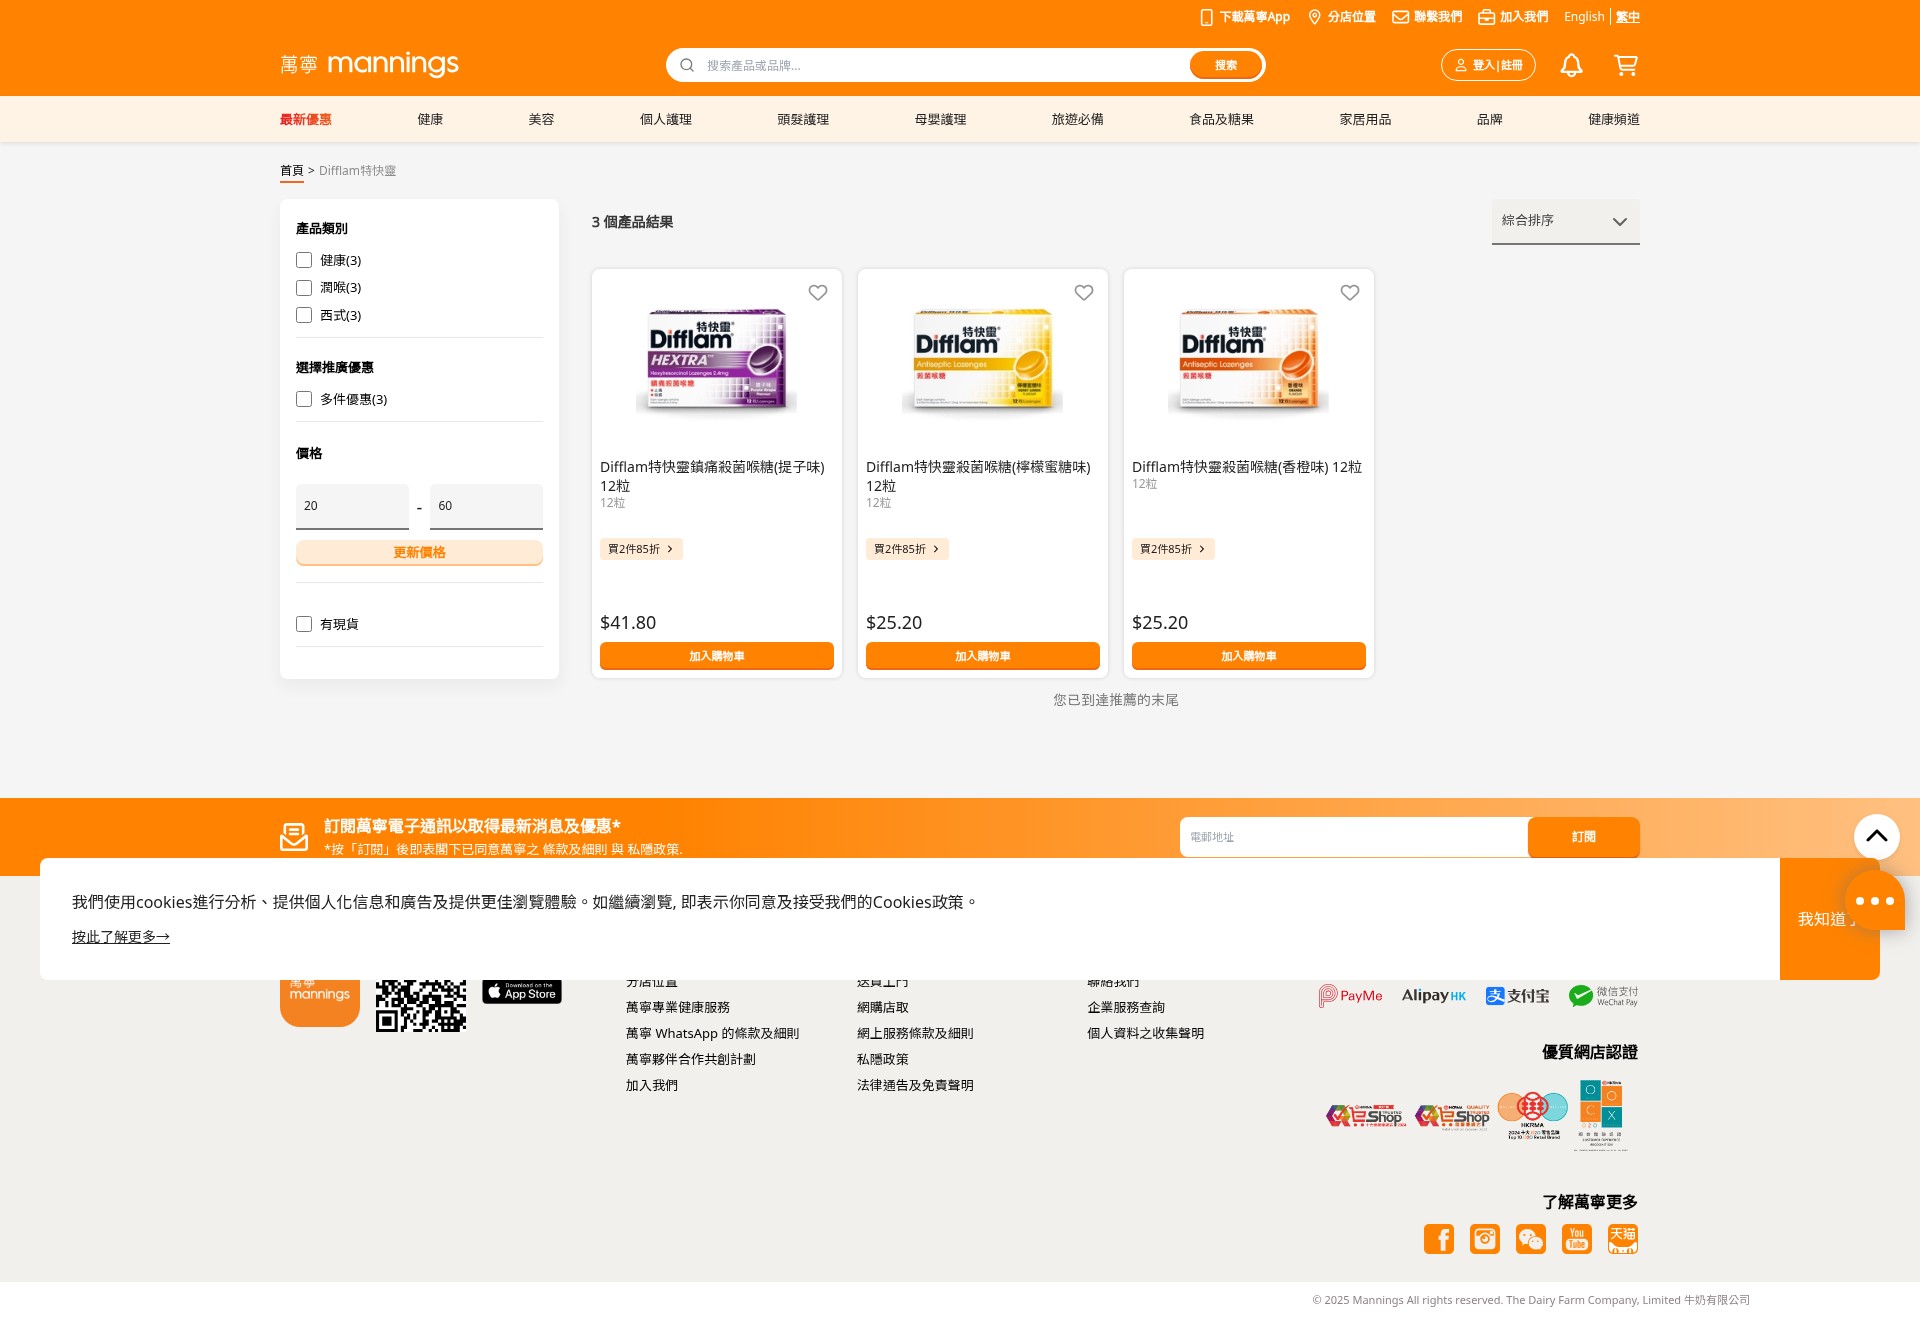Expand 買2件85折 offer on orange product

1173,549
